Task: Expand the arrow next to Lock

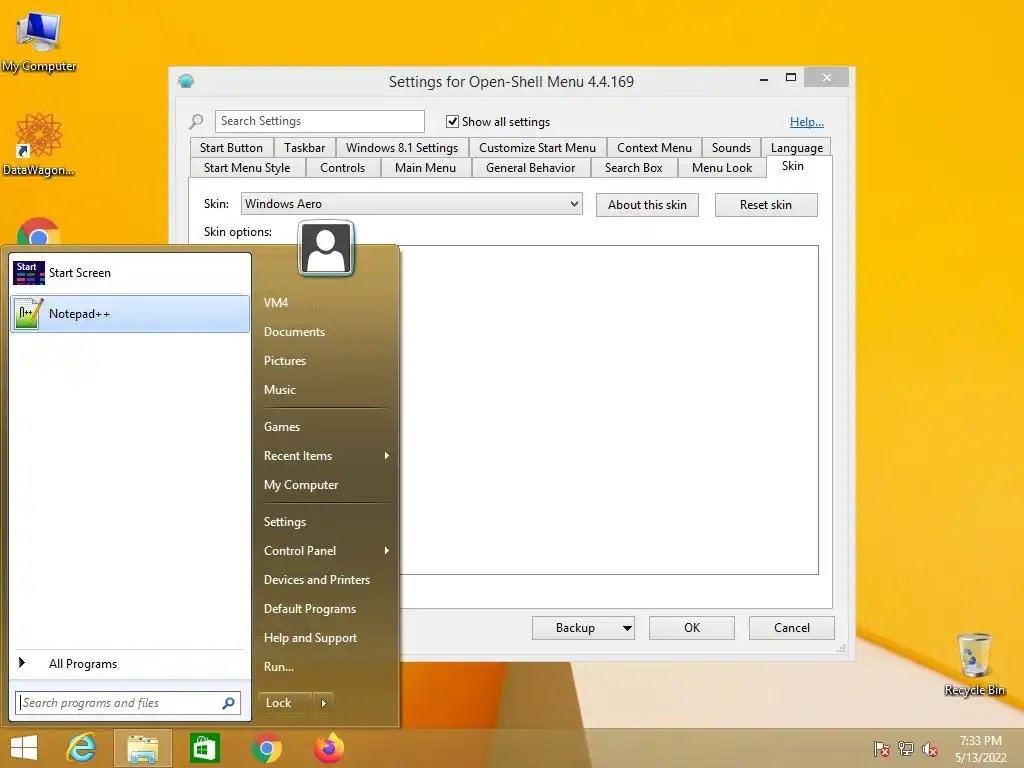Action: coord(323,703)
